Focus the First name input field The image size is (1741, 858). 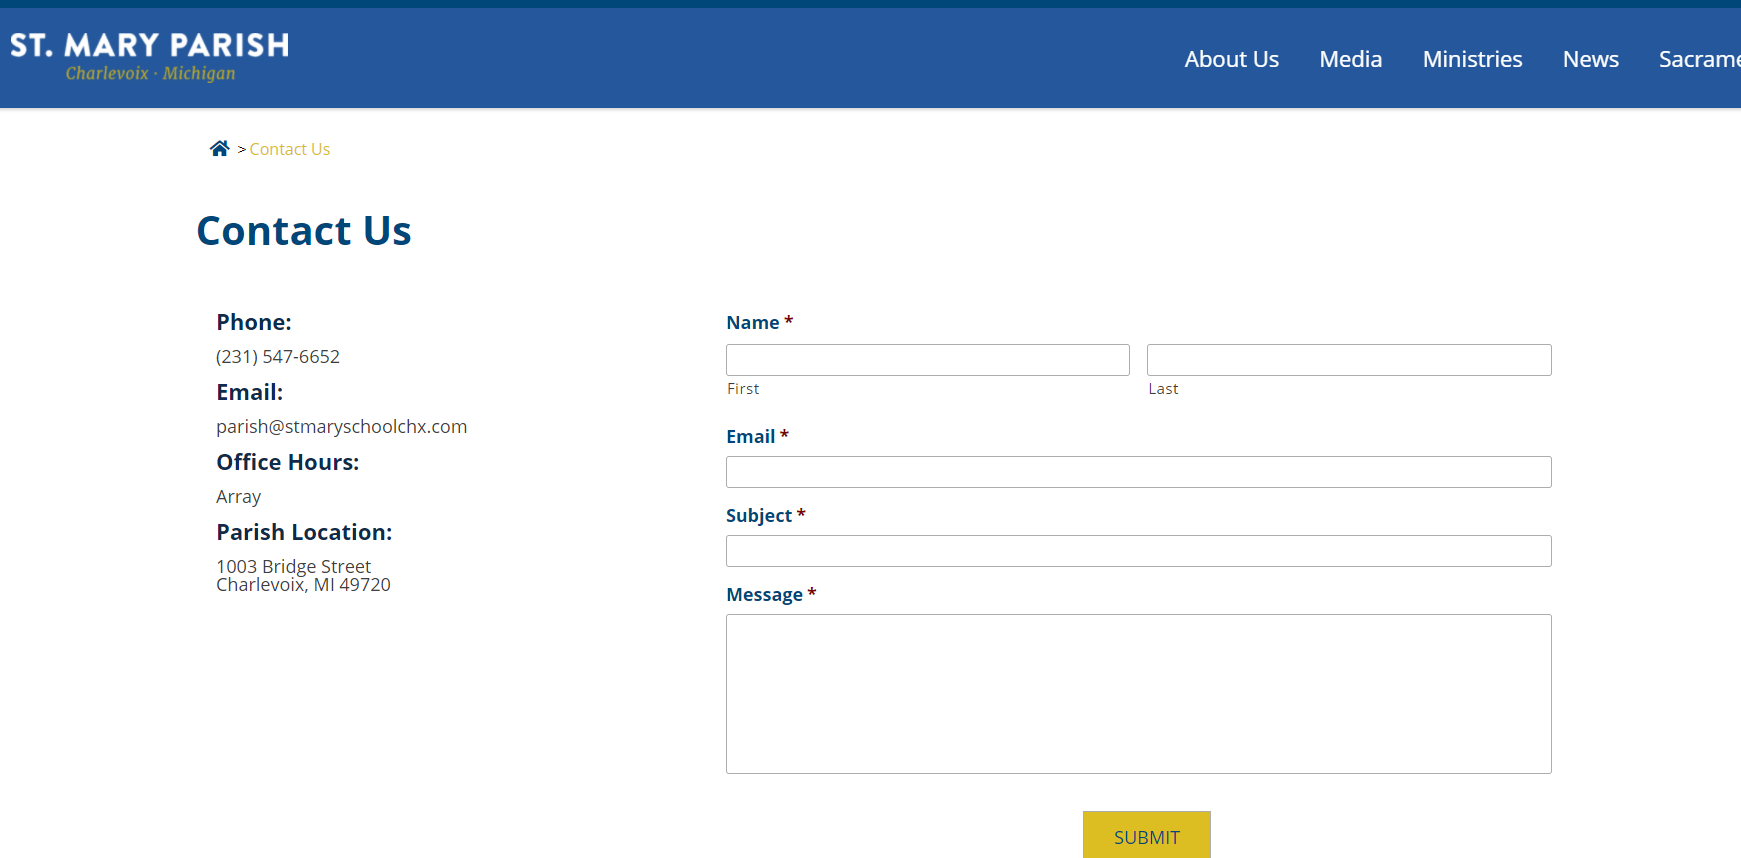[927, 360]
